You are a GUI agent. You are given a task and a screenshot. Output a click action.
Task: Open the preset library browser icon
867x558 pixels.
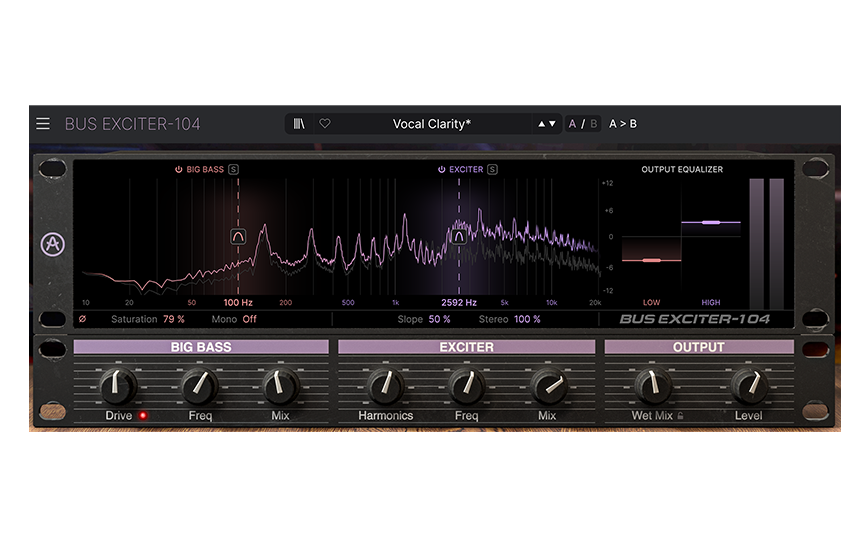pos(299,124)
